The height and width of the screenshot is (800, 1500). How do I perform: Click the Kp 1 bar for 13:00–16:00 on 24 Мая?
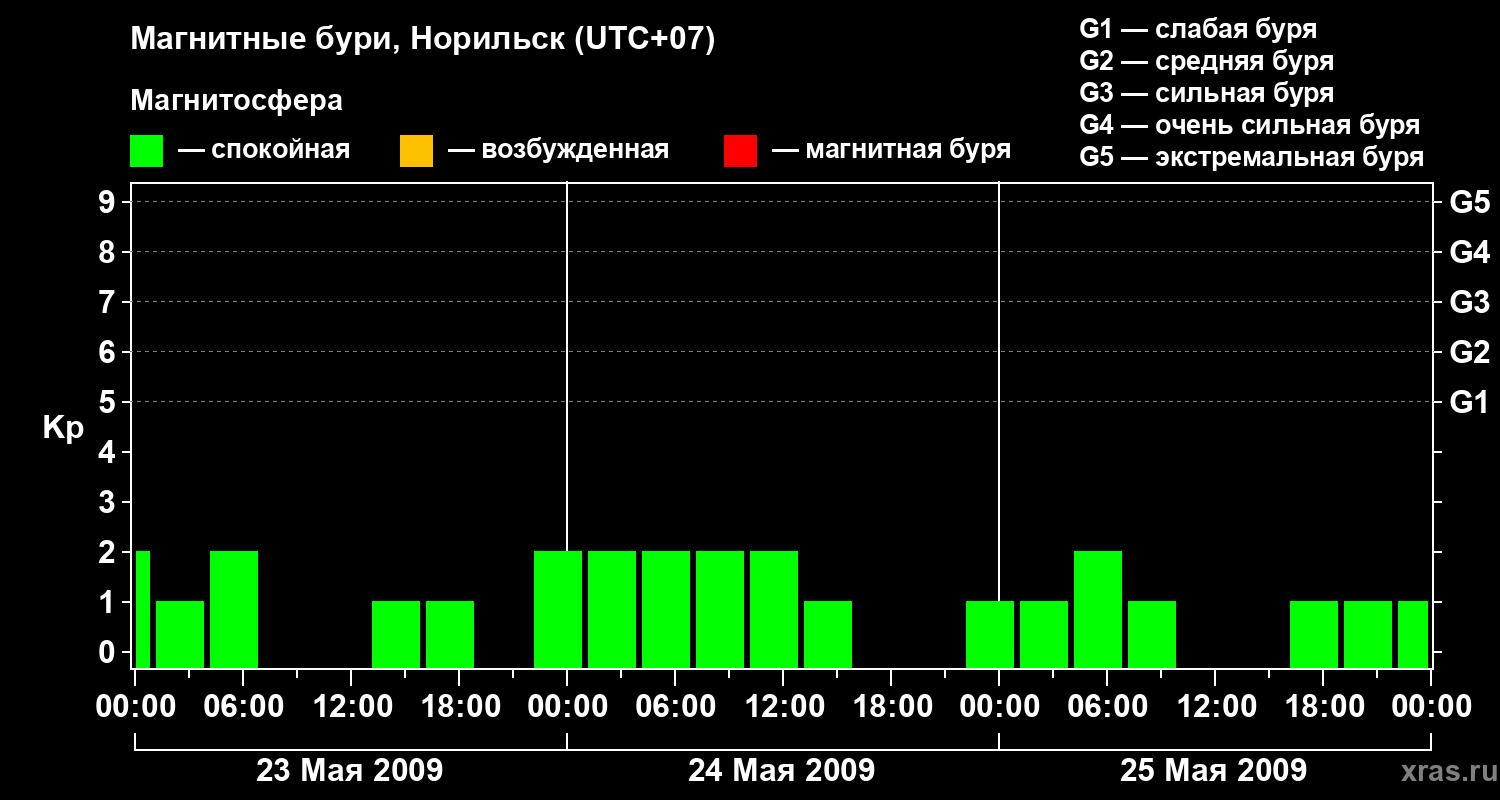[x=828, y=634]
